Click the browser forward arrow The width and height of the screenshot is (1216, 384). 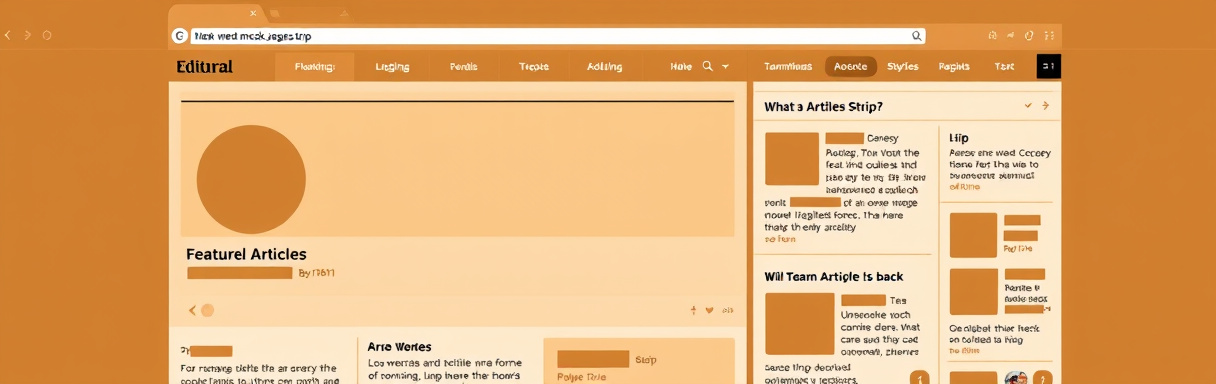point(27,35)
